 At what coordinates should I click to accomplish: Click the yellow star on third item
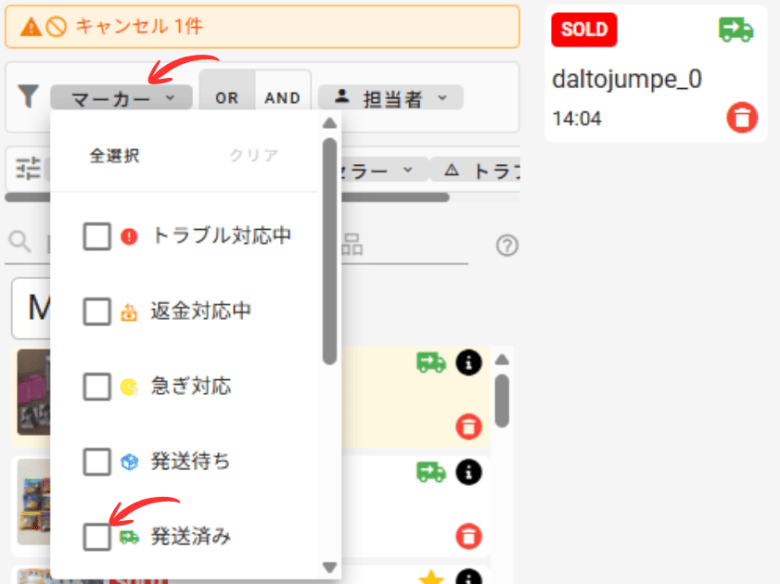tap(431, 577)
